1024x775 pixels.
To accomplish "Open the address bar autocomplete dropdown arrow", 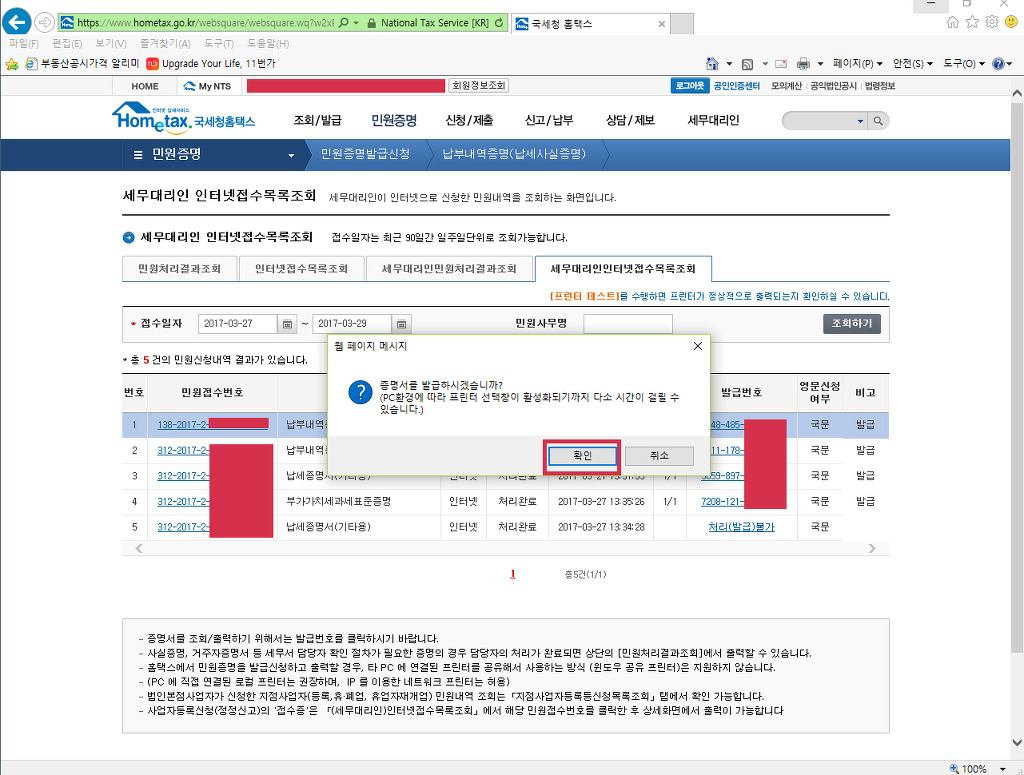I will tap(357, 23).
